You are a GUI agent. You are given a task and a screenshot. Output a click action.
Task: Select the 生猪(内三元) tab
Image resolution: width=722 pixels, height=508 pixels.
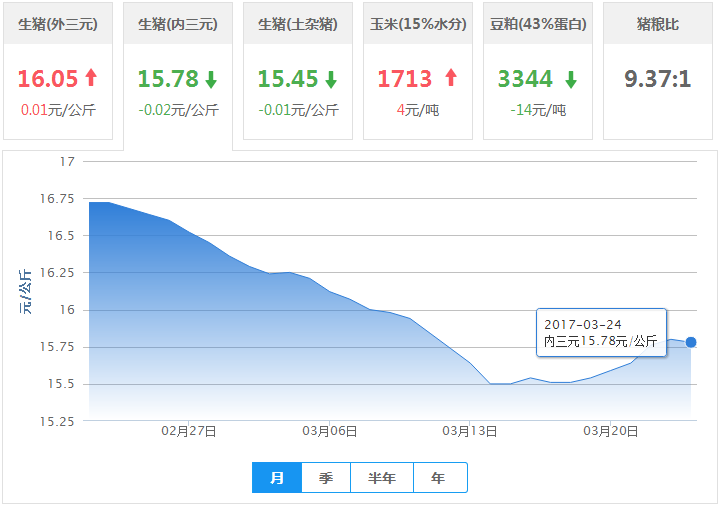178,24
